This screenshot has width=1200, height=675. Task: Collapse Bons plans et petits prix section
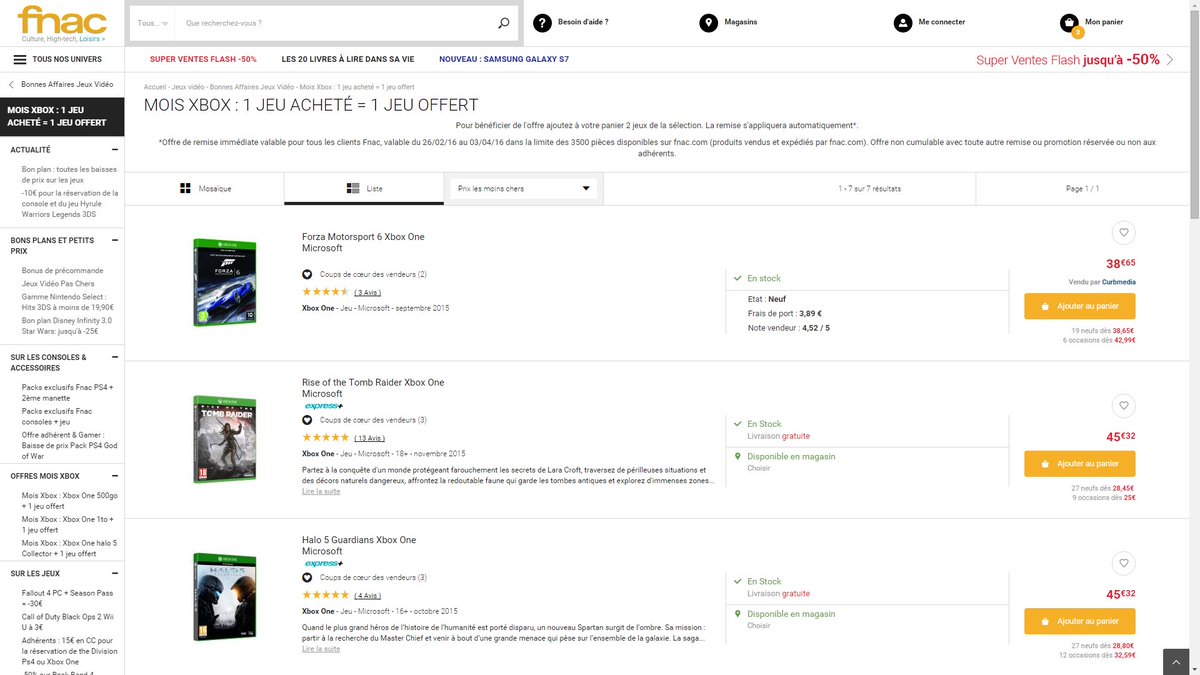pyautogui.click(x=115, y=240)
